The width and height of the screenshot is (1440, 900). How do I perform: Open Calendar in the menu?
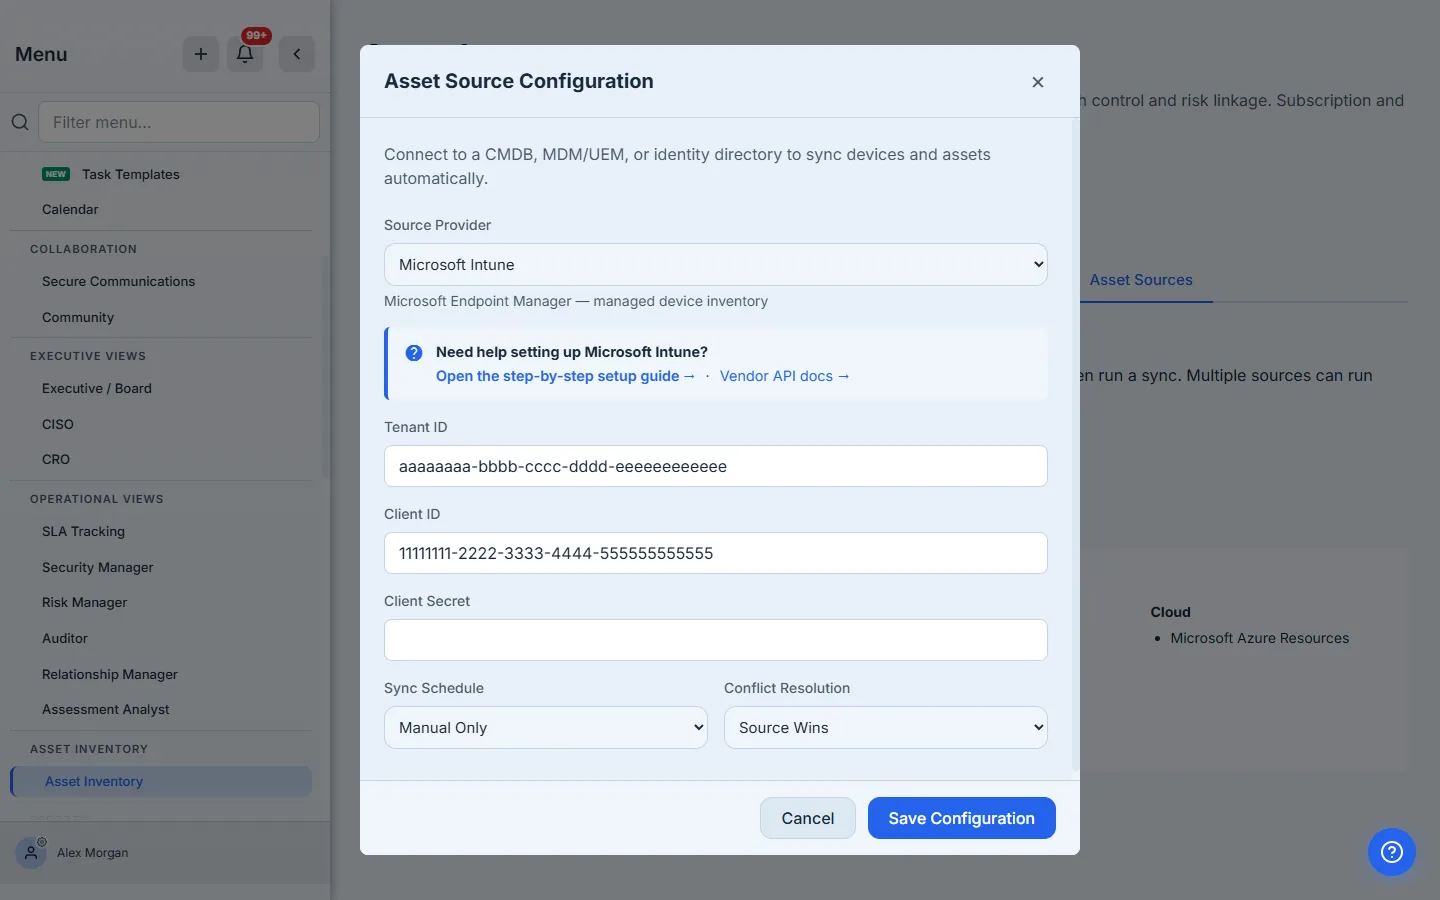[x=70, y=210]
